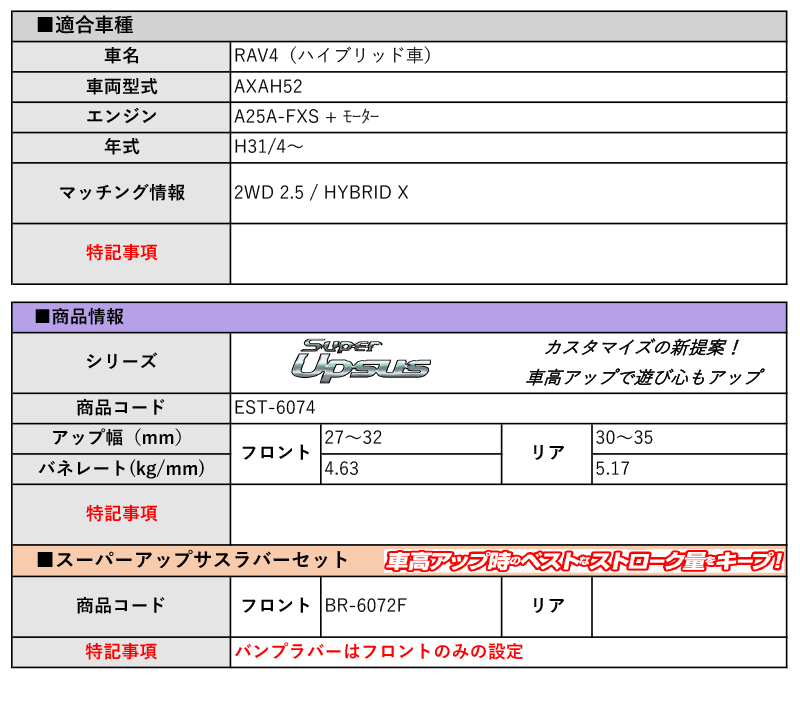This screenshot has height=709, width=800.
Task: Click the red stroke-keep banner graphic
Action: [x=584, y=561]
